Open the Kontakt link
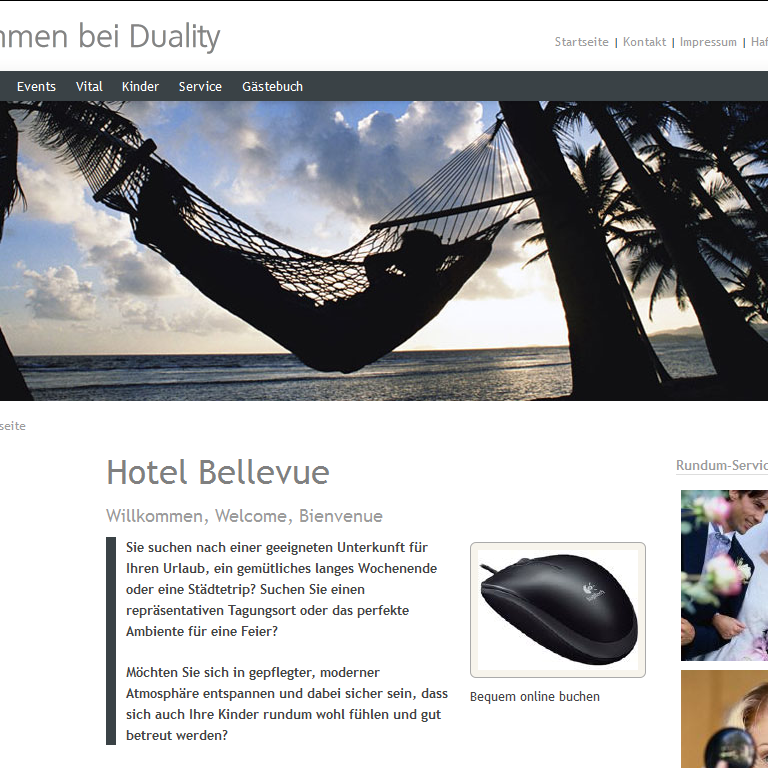This screenshot has height=768, width=768. [644, 42]
